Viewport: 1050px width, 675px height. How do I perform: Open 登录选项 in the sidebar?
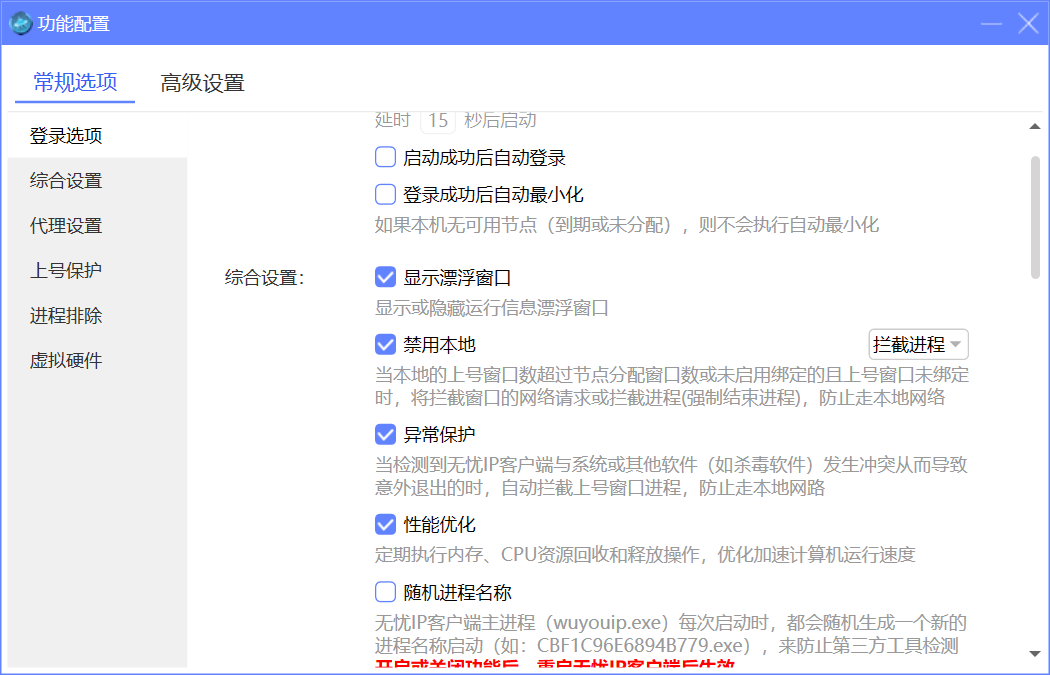tap(66, 136)
